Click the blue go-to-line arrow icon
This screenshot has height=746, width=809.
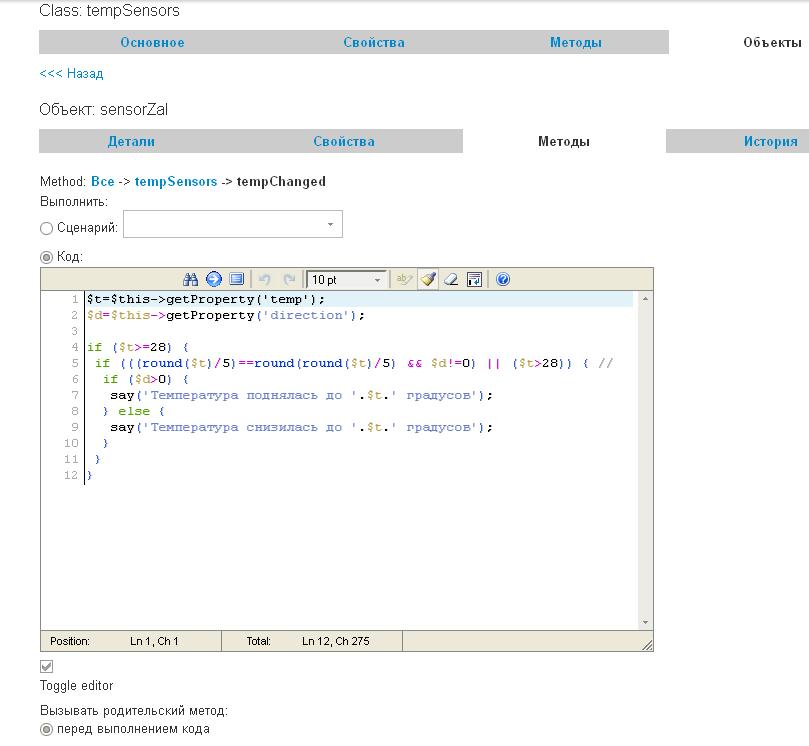tap(214, 280)
